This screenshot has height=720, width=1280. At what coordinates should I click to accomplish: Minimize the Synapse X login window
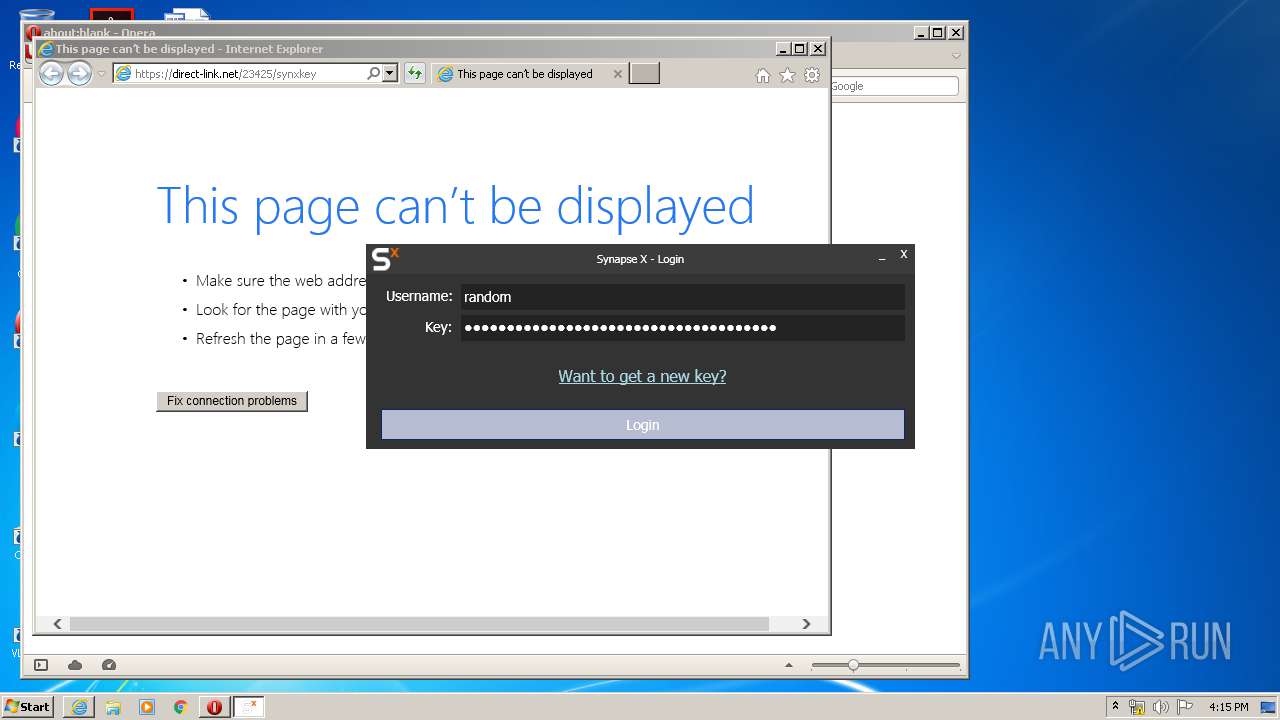click(x=882, y=258)
